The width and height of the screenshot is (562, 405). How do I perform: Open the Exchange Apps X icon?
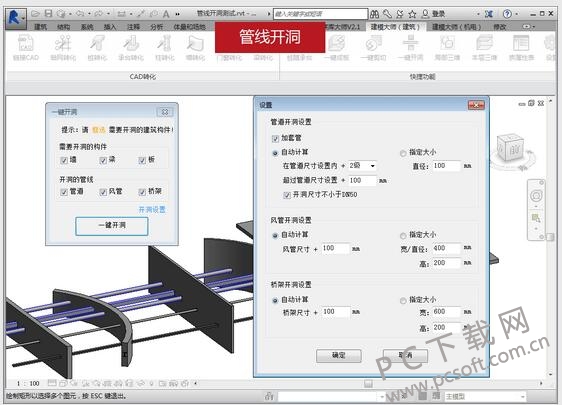point(489,14)
